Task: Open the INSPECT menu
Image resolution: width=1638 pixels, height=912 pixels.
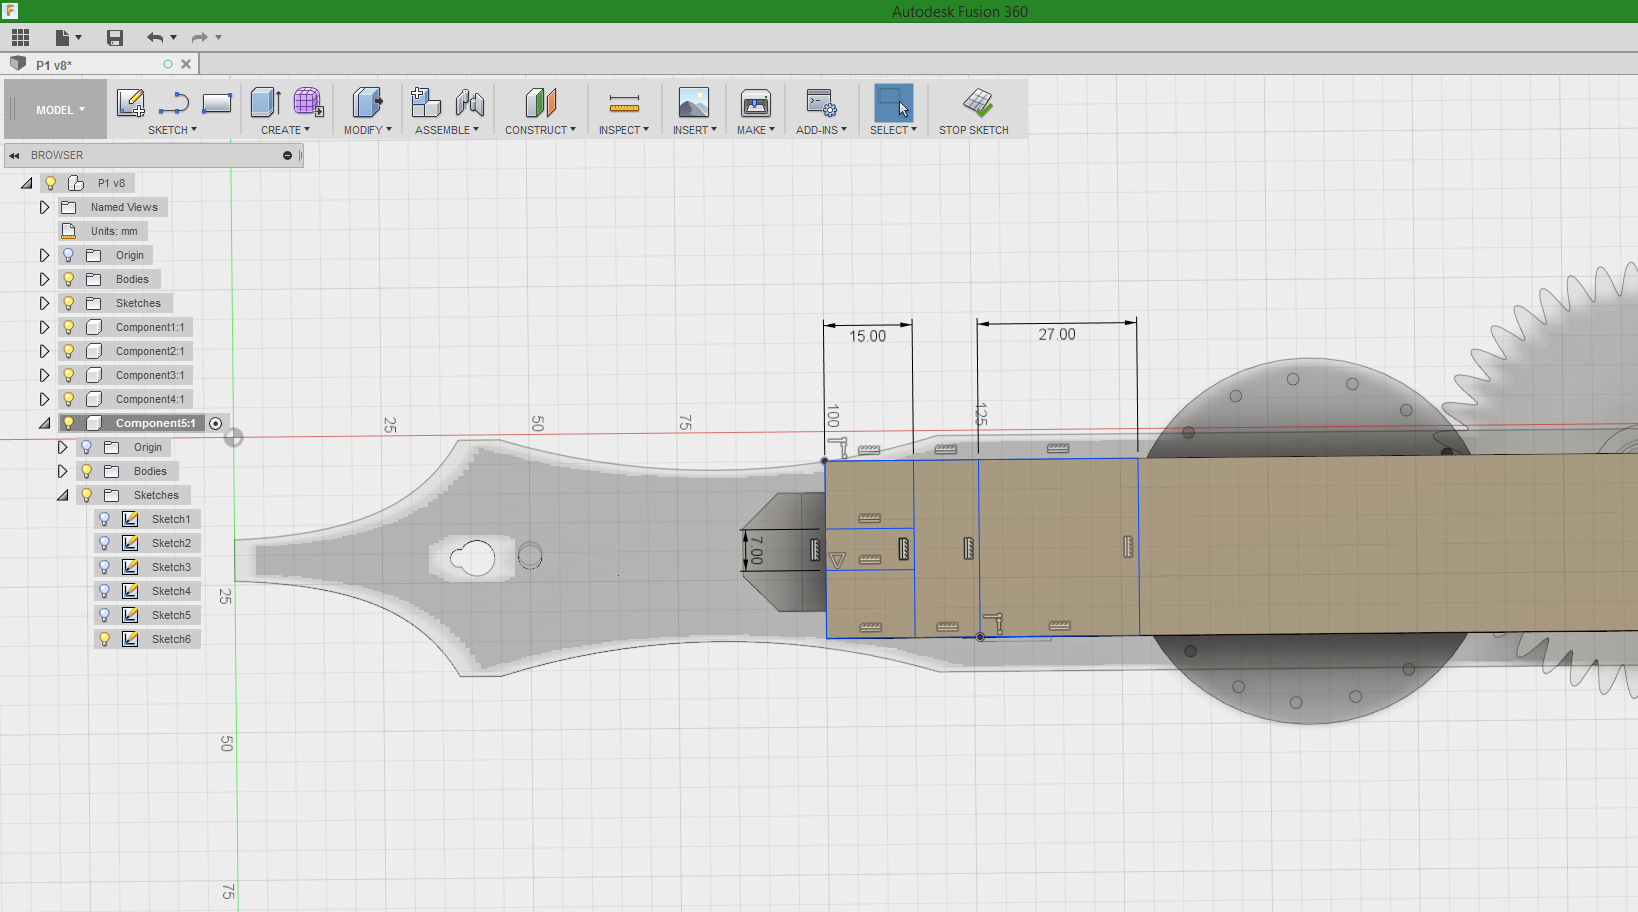Action: pyautogui.click(x=624, y=130)
